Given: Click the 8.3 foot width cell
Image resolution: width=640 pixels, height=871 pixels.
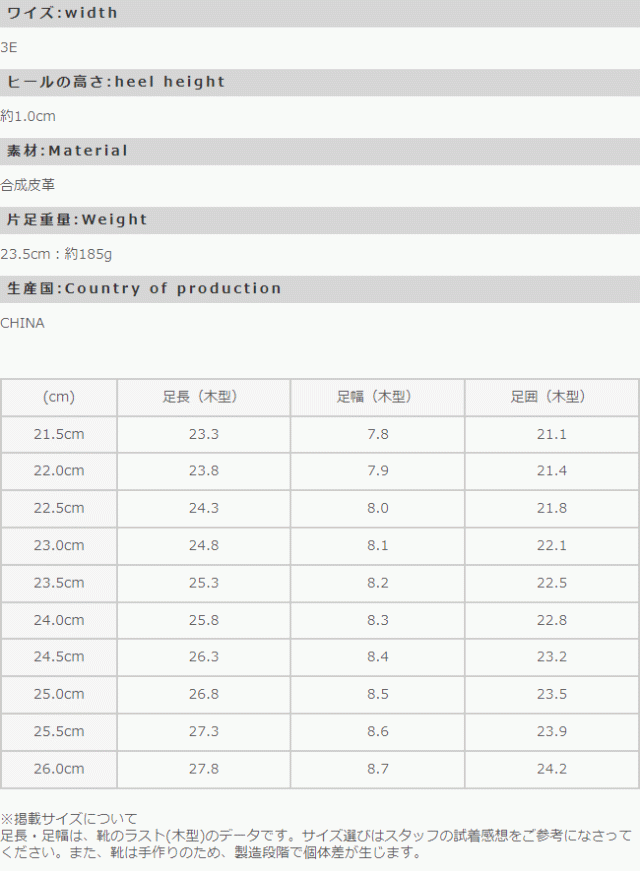Looking at the screenshot, I should coord(377,620).
